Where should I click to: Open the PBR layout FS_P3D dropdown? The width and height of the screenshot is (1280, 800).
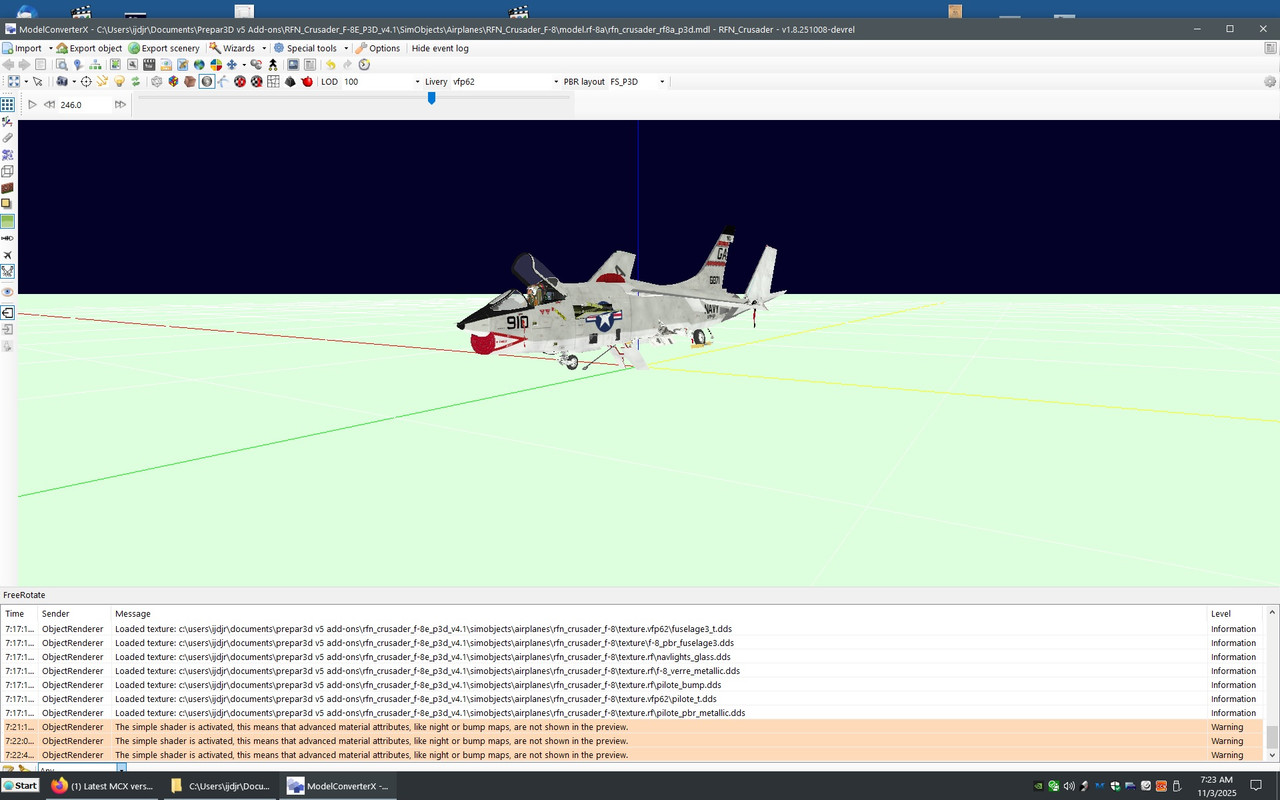pyautogui.click(x=661, y=81)
